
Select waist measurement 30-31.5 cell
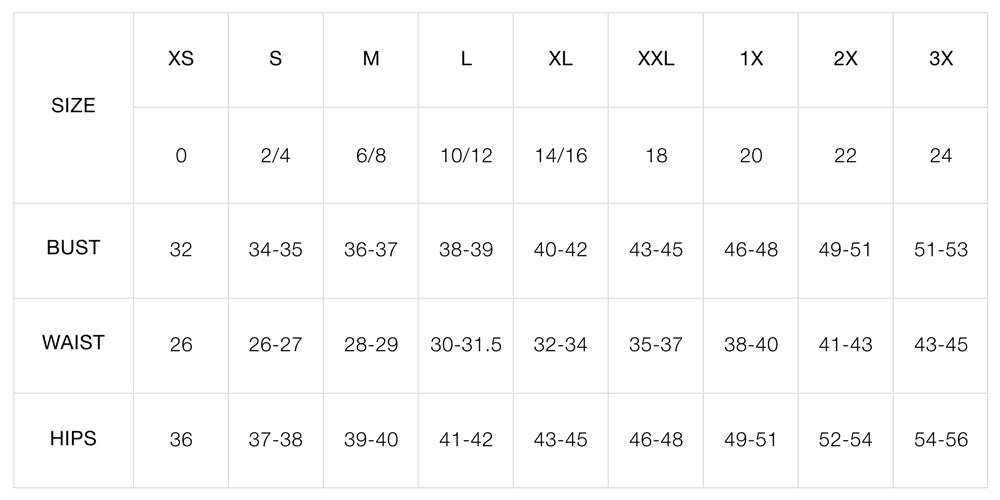point(466,345)
